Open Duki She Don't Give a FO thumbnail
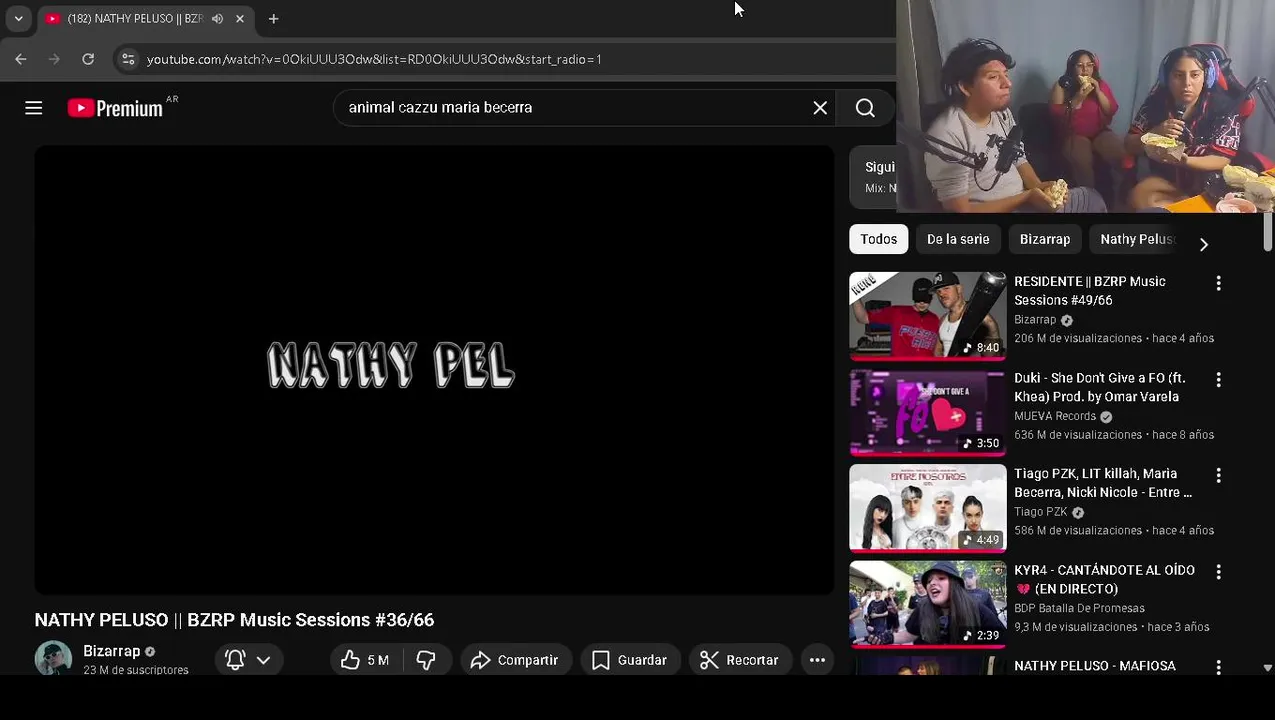 tap(928, 412)
